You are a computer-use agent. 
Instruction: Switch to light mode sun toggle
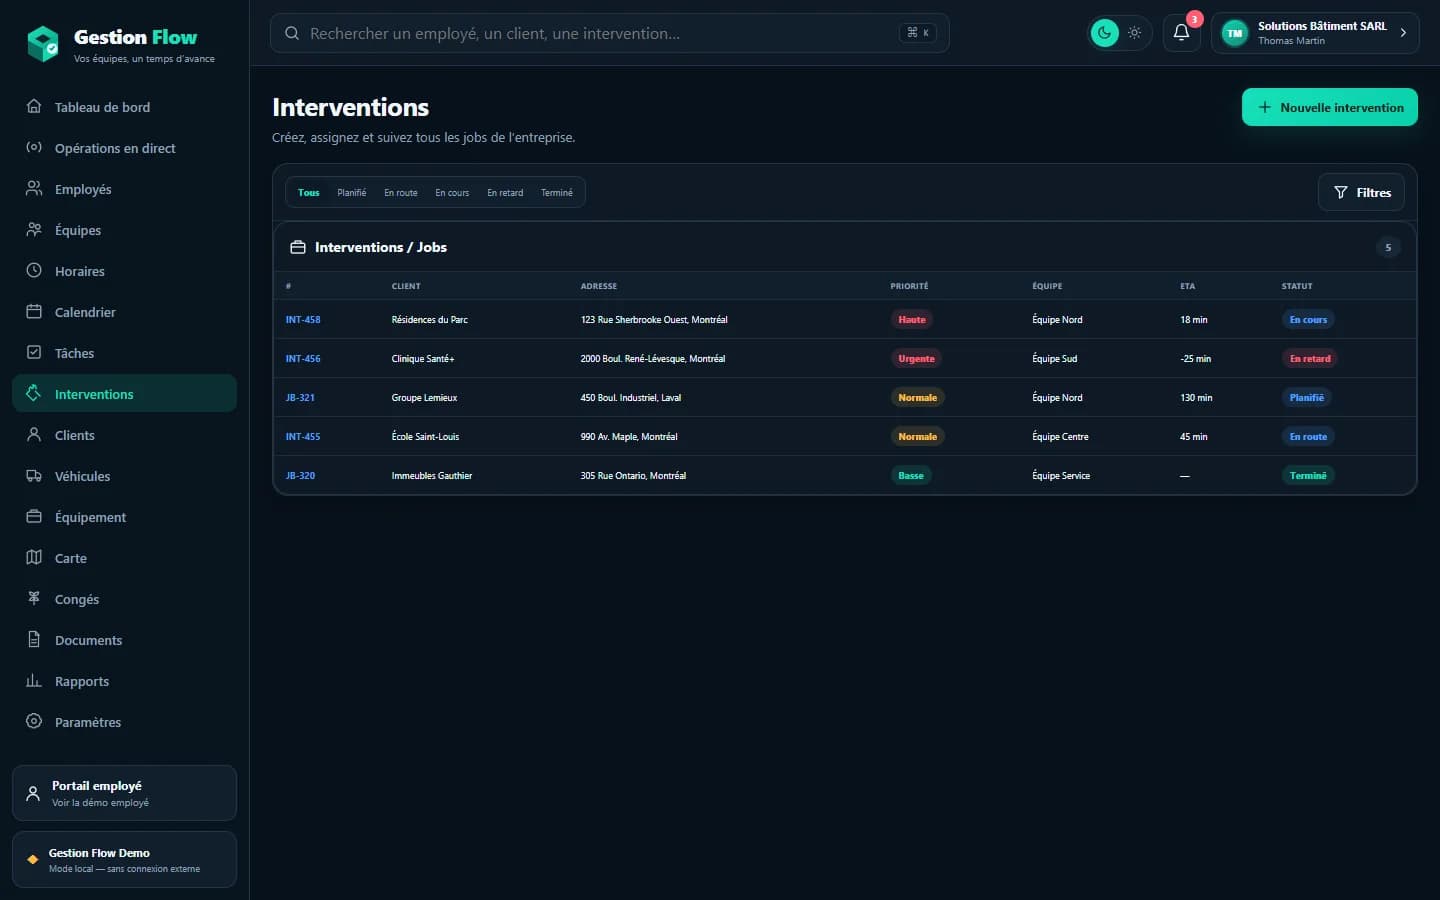coord(1135,33)
